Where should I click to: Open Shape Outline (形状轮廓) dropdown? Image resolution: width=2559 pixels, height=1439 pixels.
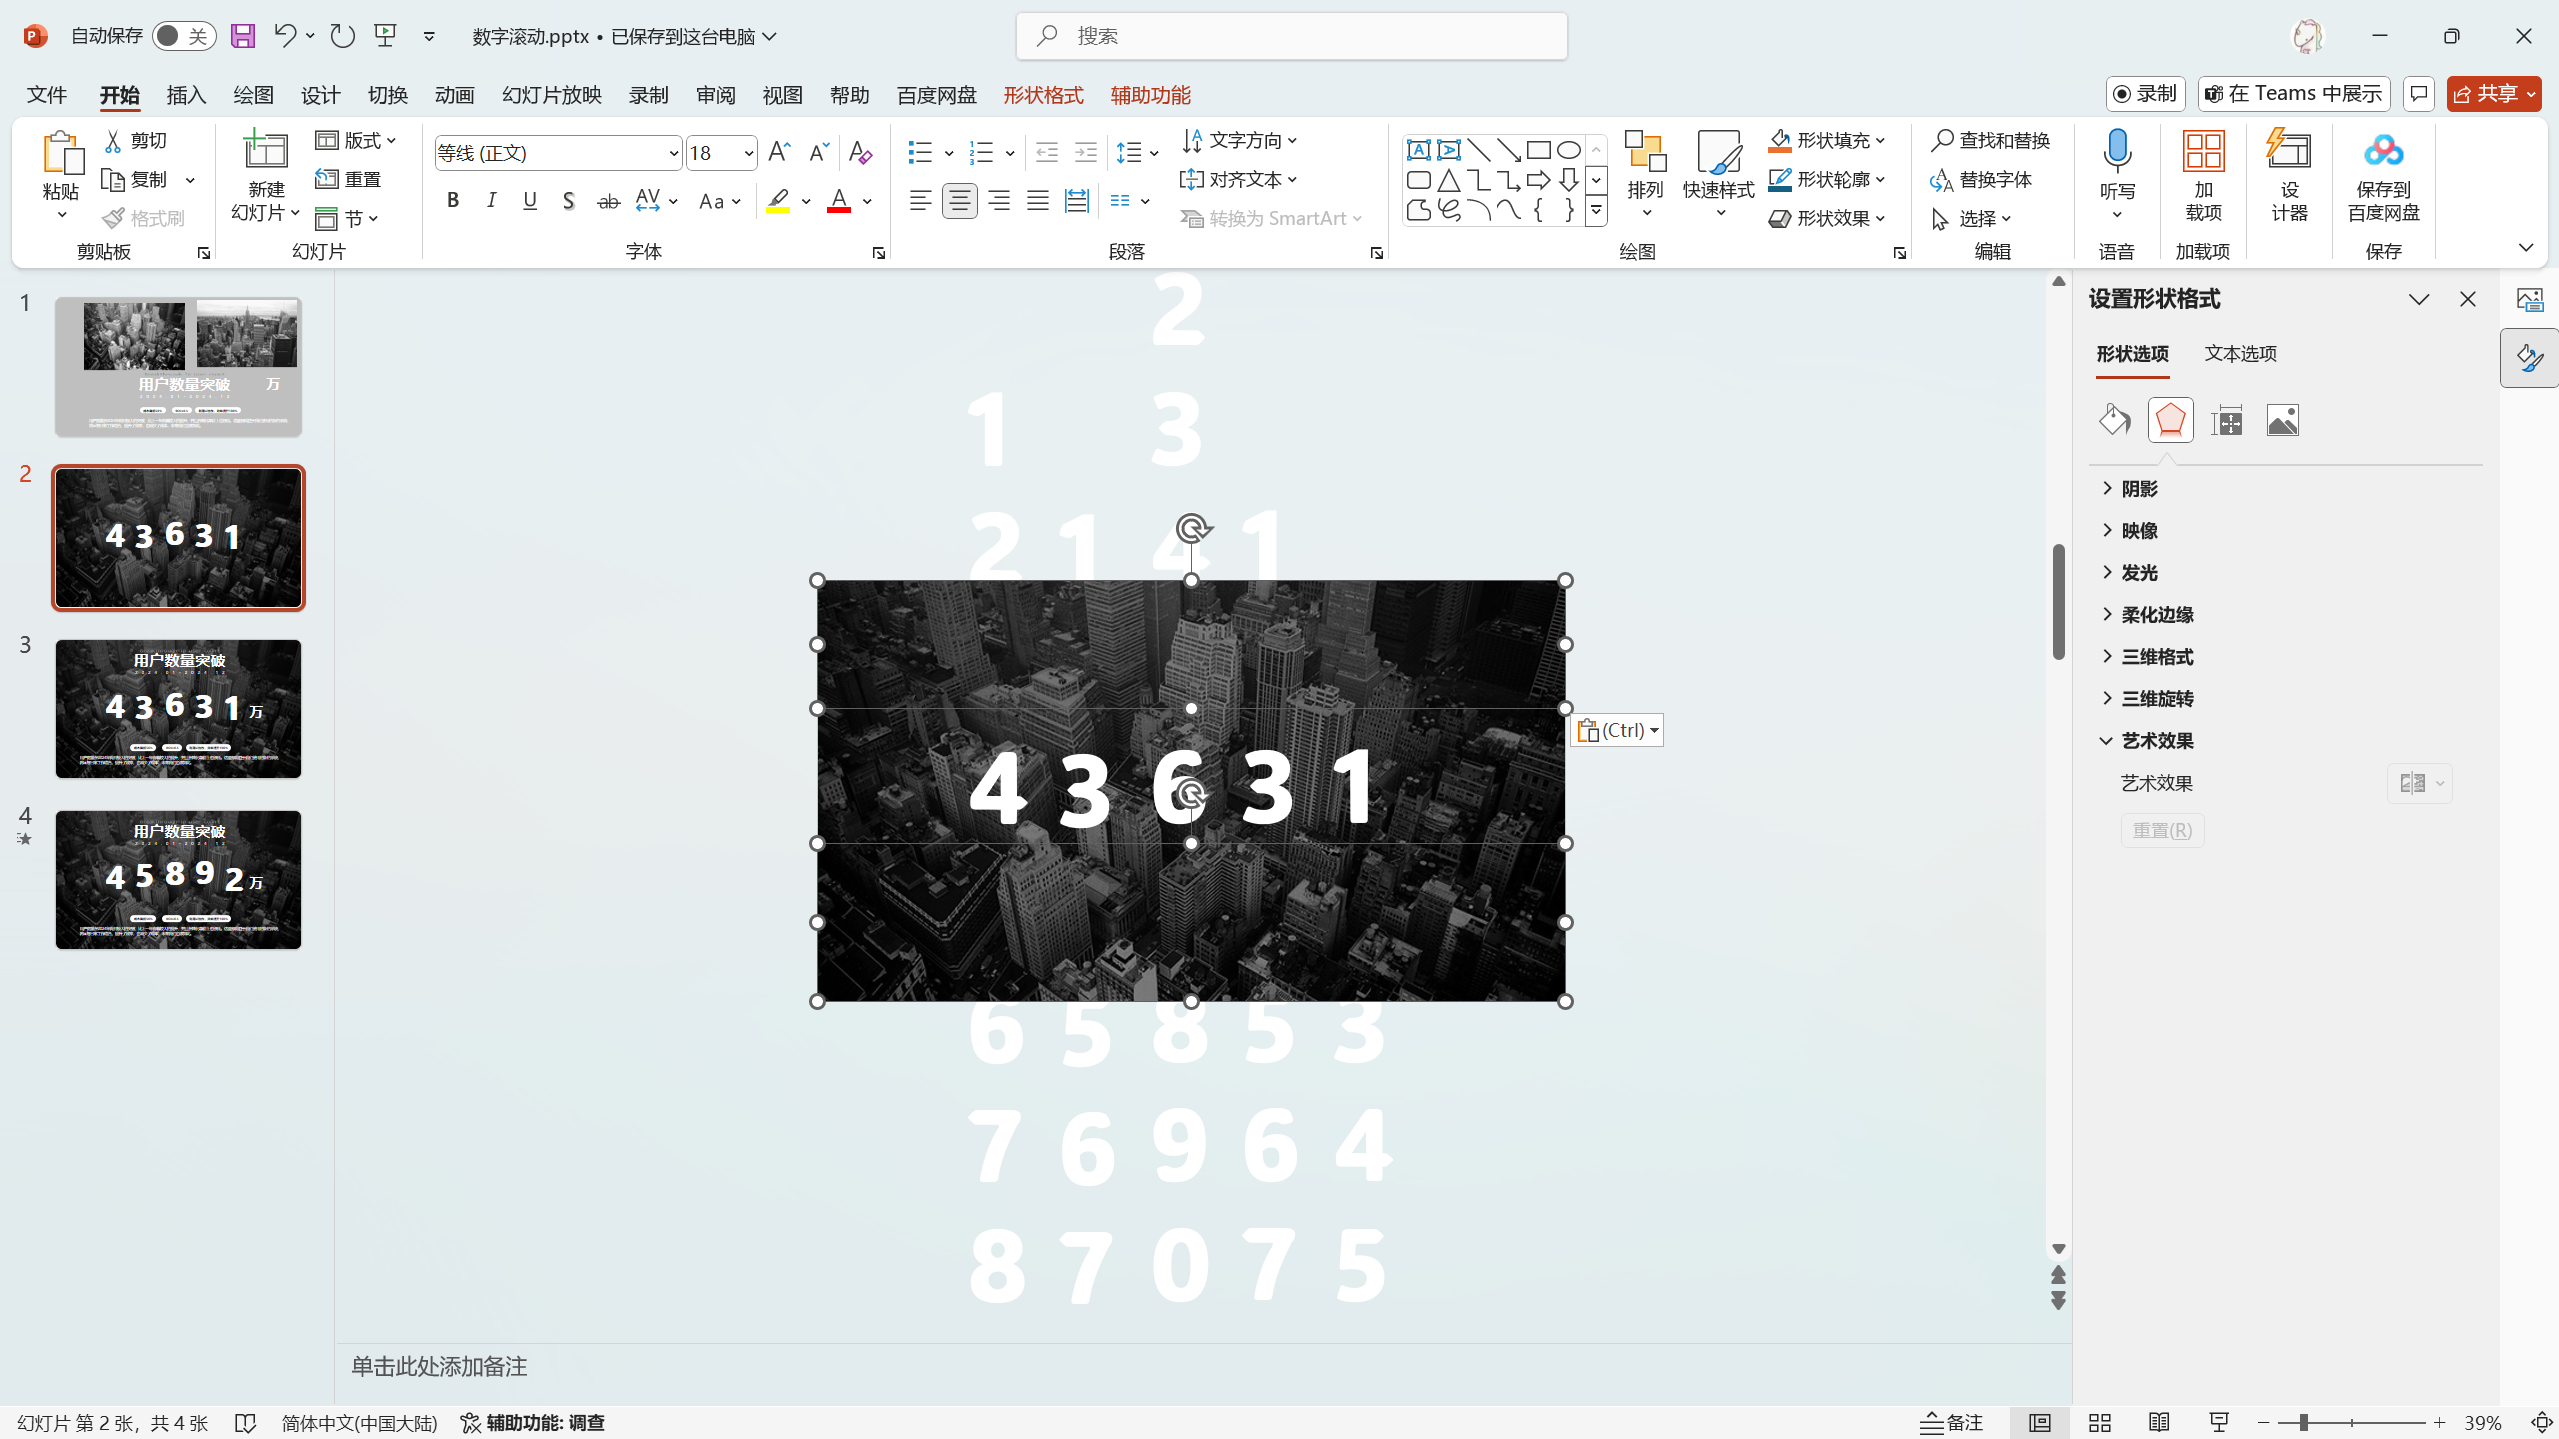[1826, 179]
